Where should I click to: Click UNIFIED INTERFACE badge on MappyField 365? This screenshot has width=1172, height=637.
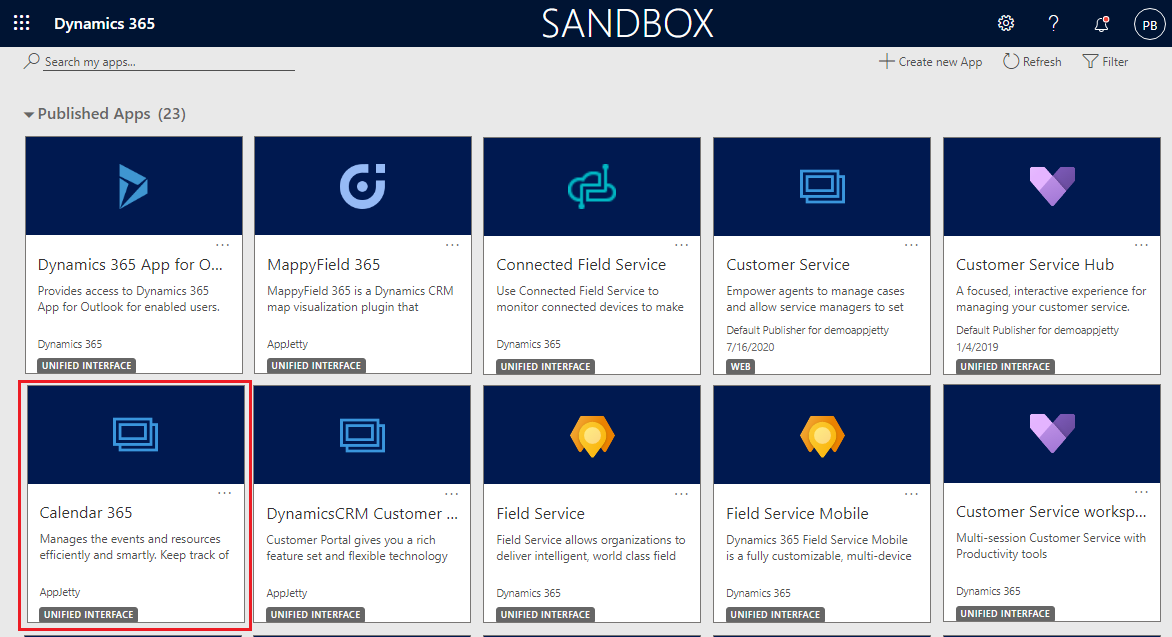pos(316,366)
